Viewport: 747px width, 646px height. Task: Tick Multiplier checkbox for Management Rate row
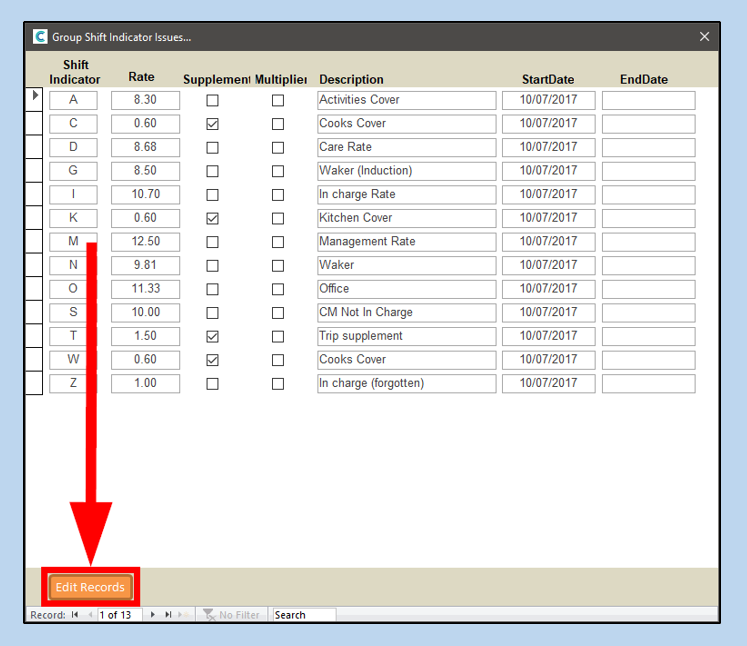click(278, 242)
